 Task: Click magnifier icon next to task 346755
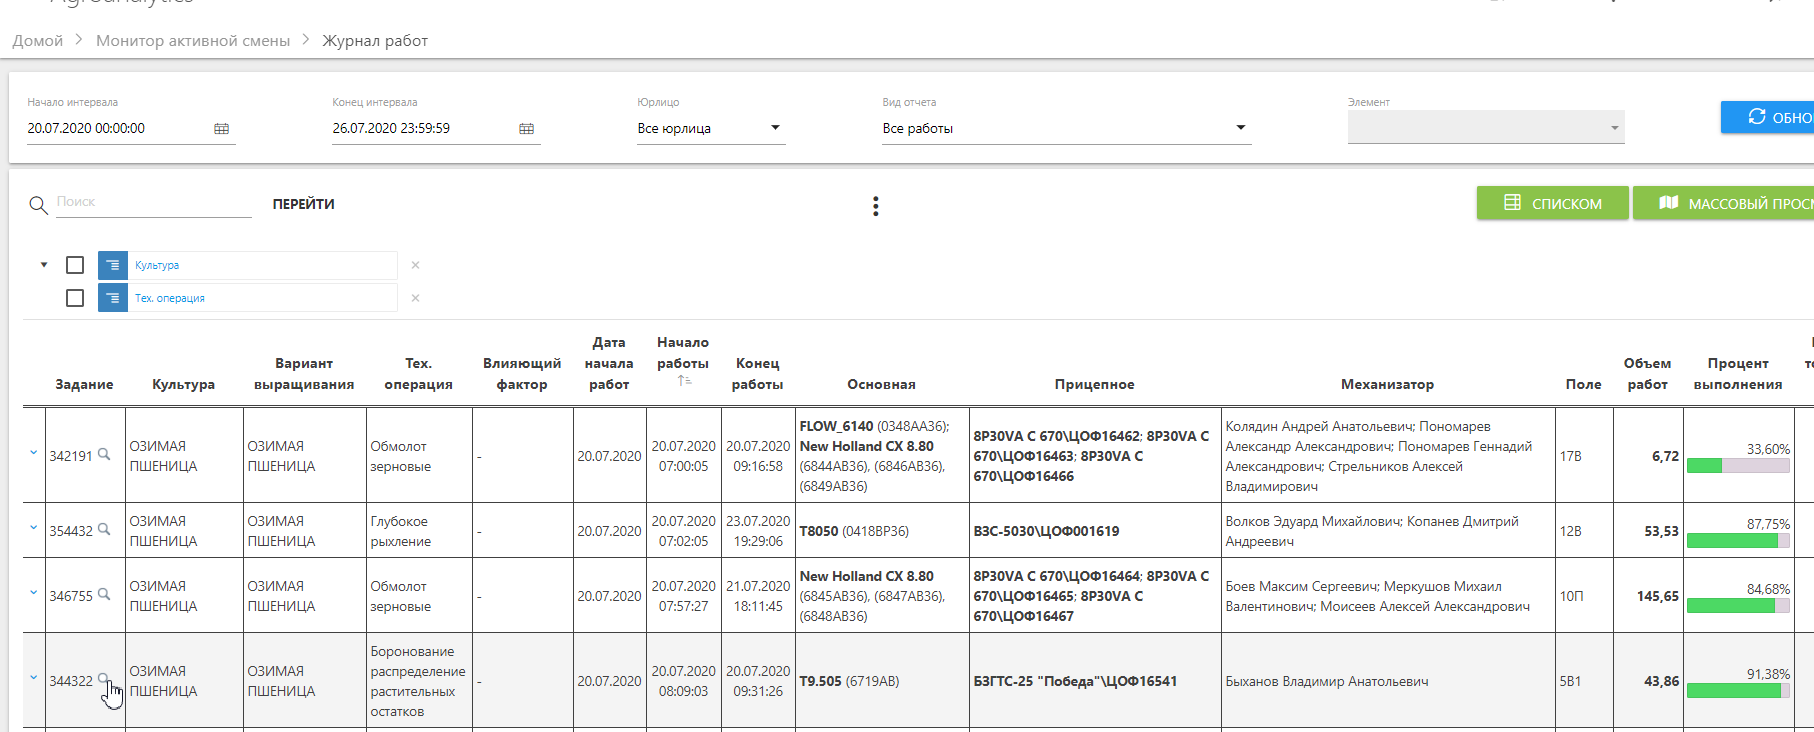104,595
